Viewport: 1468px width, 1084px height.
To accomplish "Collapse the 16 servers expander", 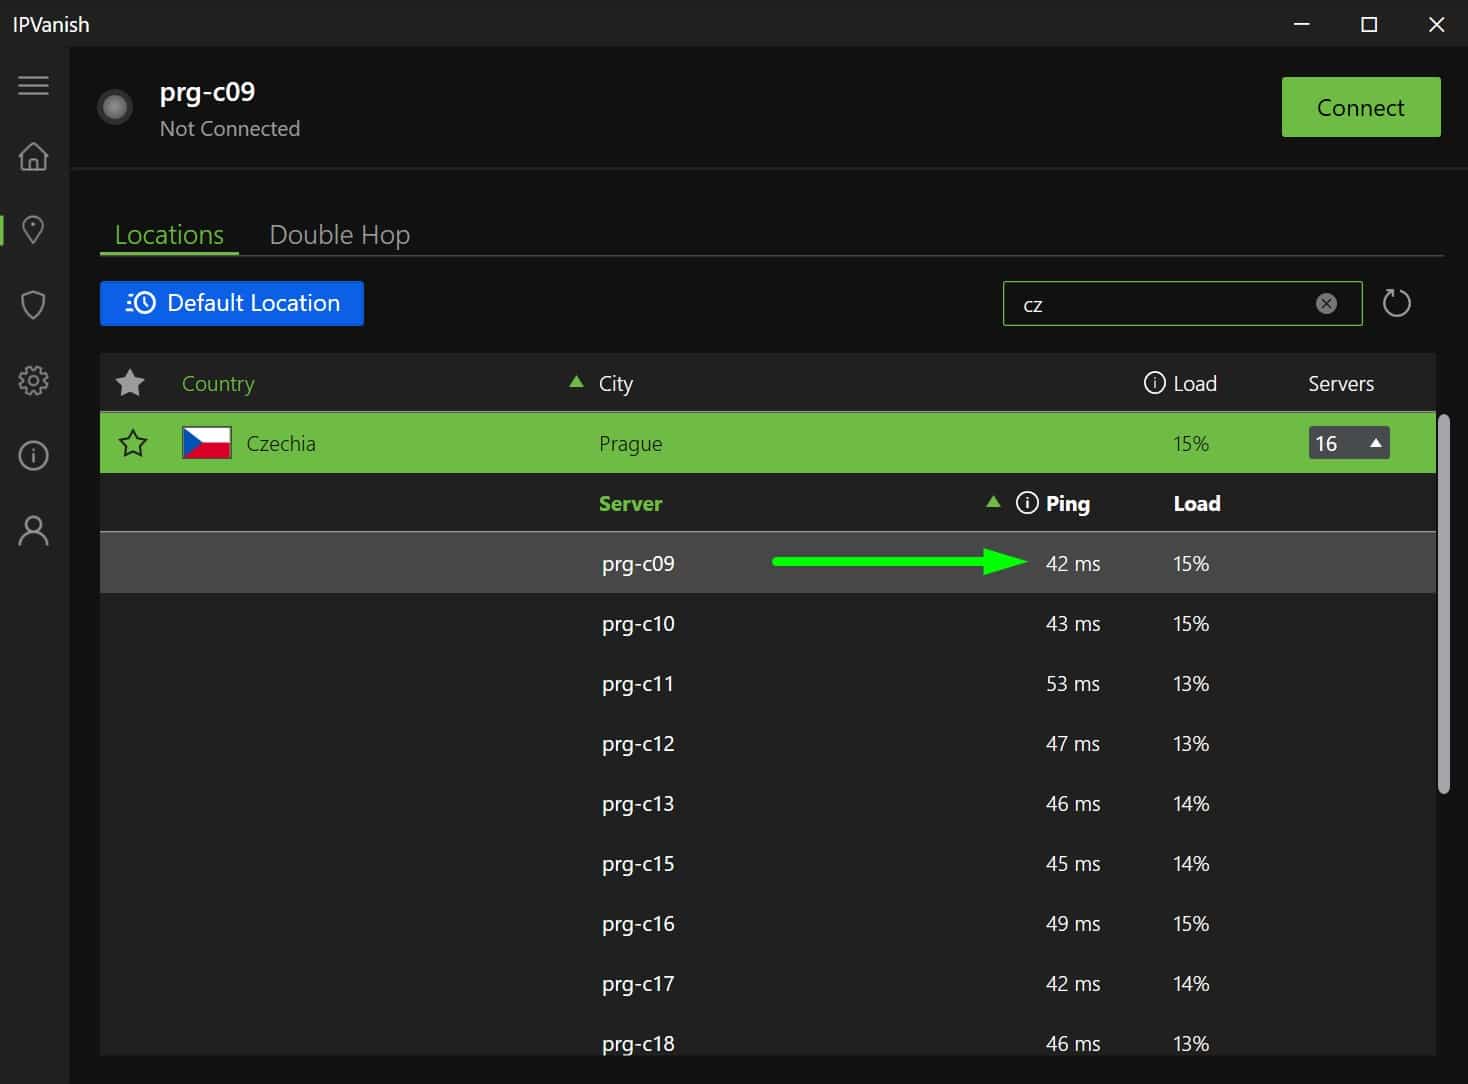I will (1349, 443).
